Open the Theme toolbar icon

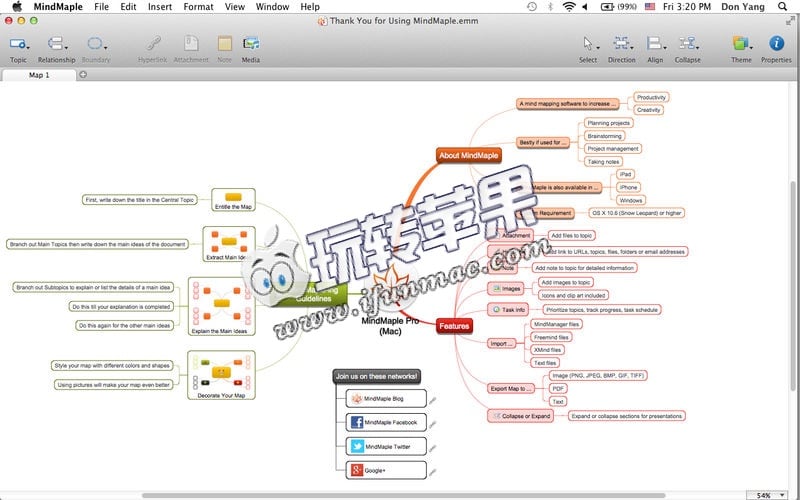coord(740,44)
